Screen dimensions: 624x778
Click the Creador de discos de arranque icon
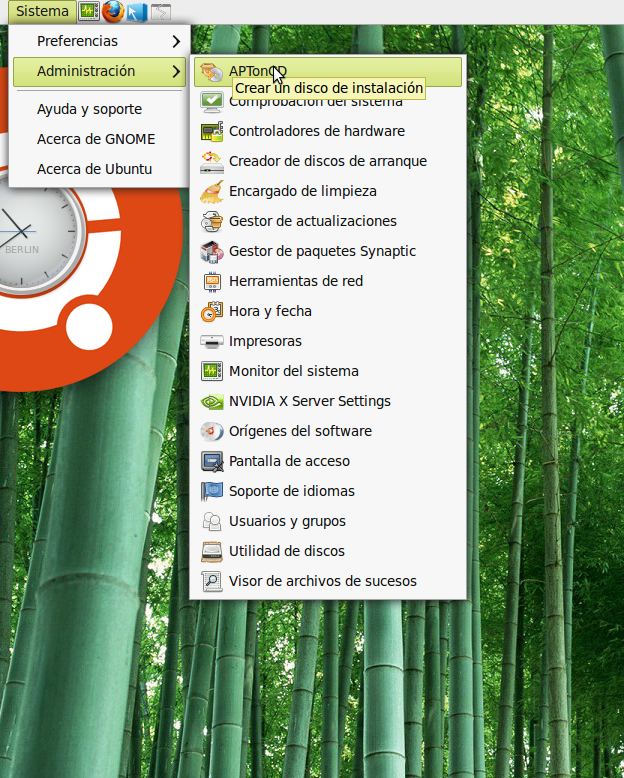[x=212, y=162]
